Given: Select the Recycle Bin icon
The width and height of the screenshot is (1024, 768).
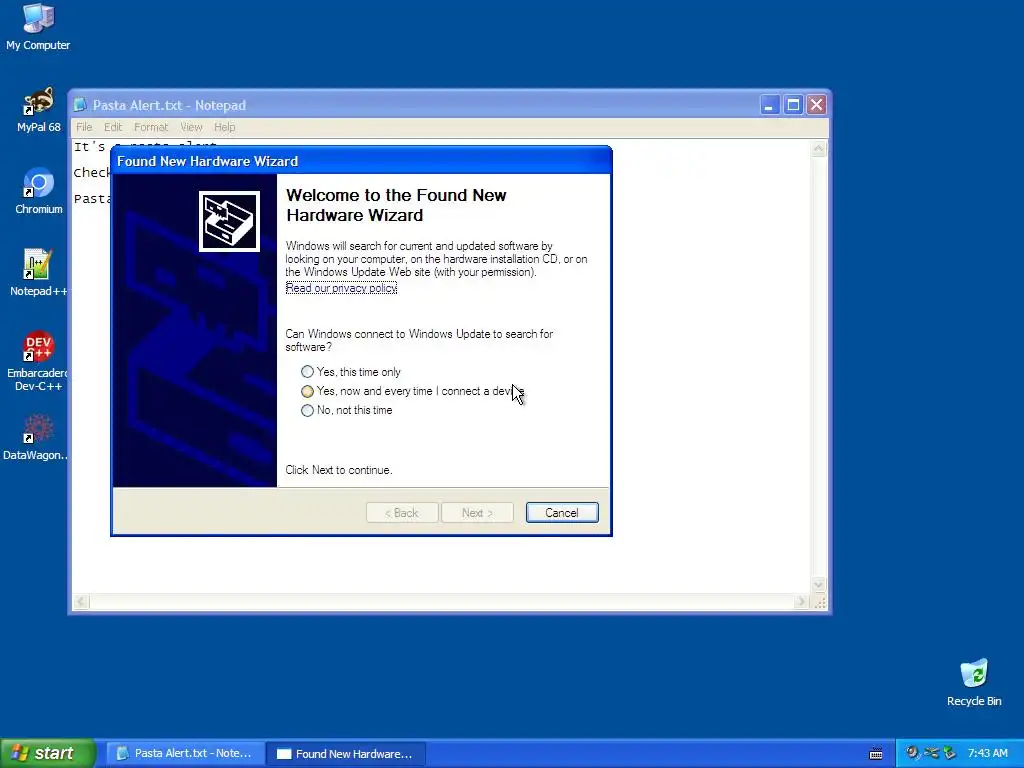Looking at the screenshot, I should (x=974, y=682).
